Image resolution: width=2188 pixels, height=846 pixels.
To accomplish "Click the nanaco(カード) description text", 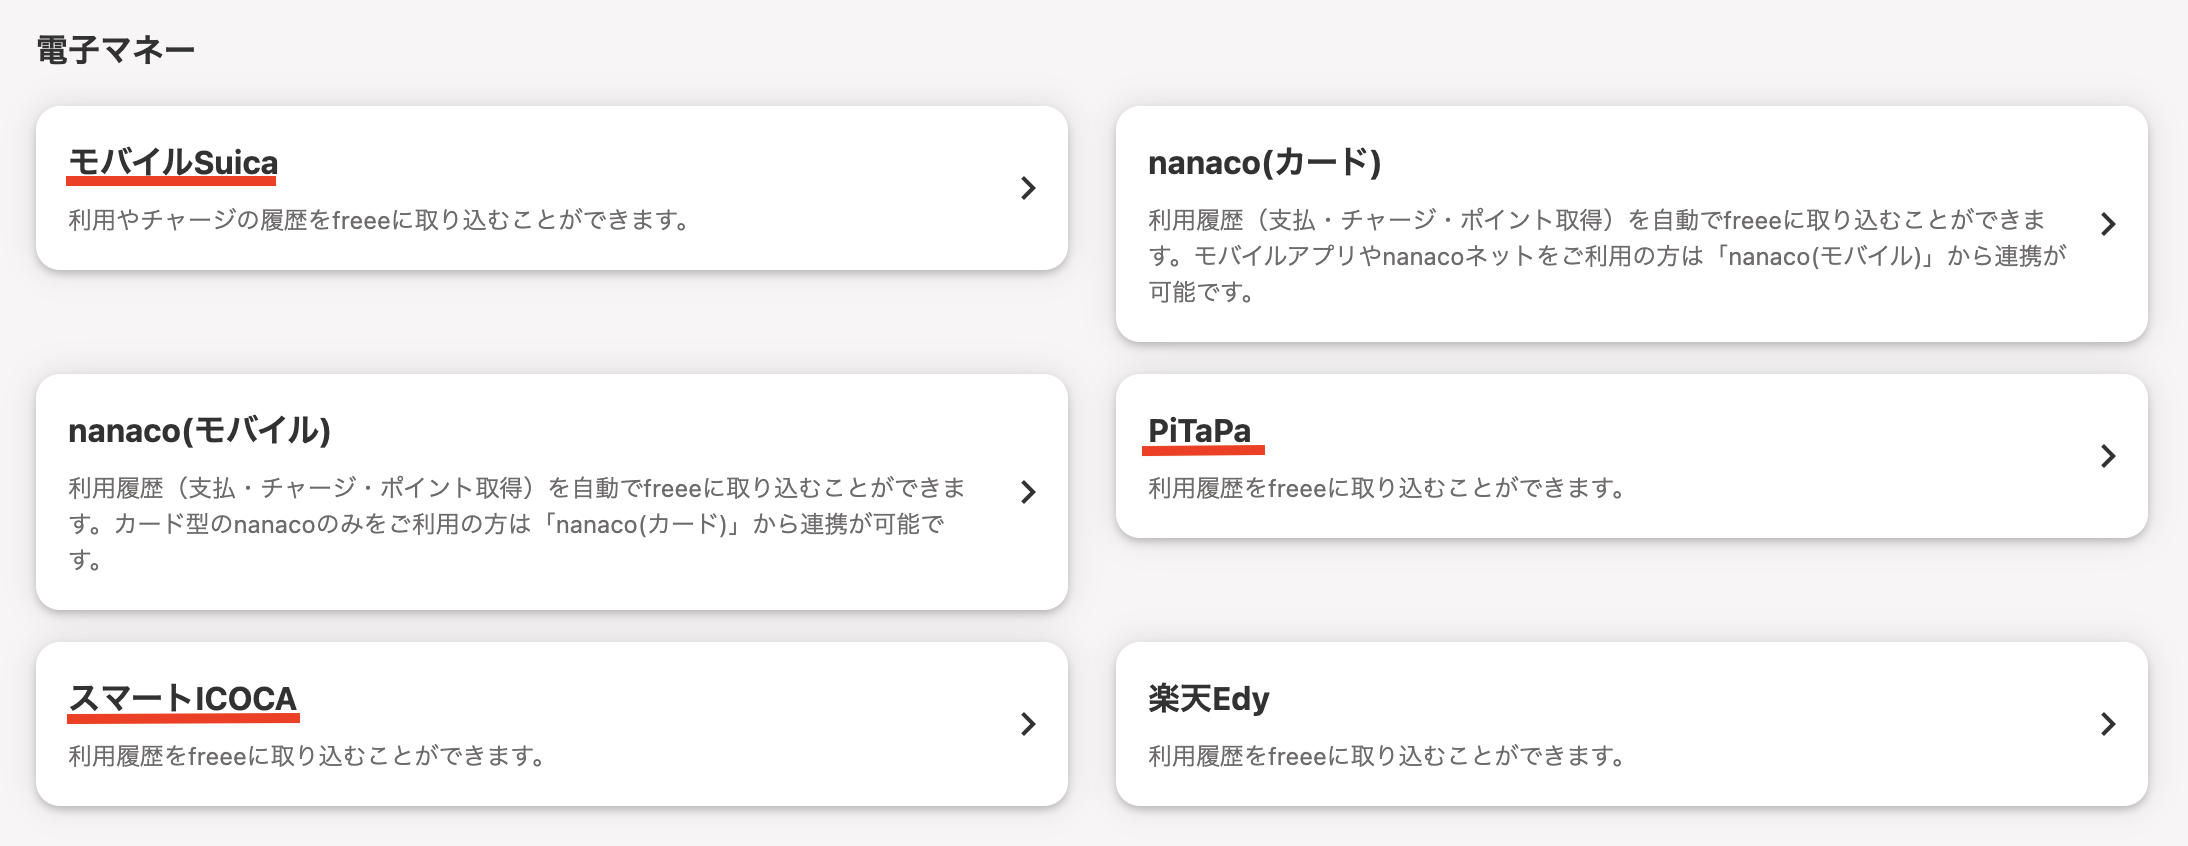I will (x=1607, y=256).
